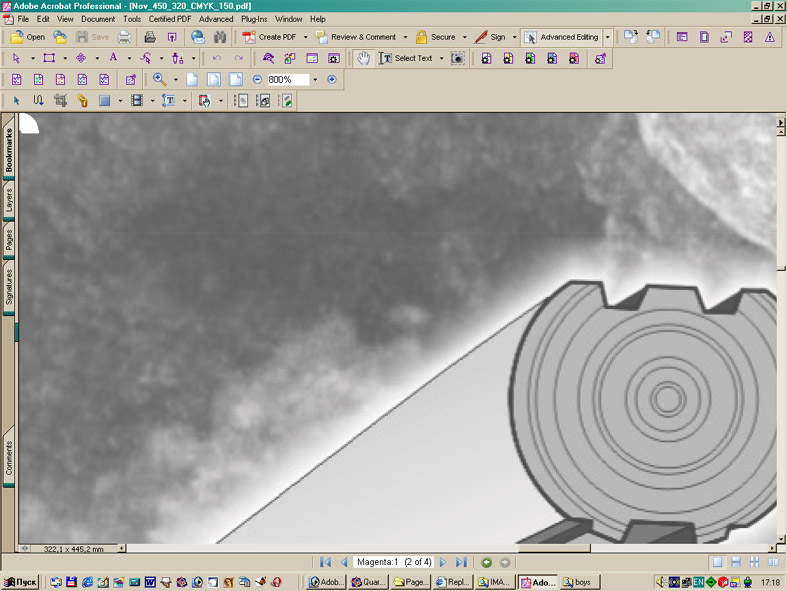Image resolution: width=787 pixels, height=591 pixels.
Task: Select the Crop tool
Action: (60, 101)
